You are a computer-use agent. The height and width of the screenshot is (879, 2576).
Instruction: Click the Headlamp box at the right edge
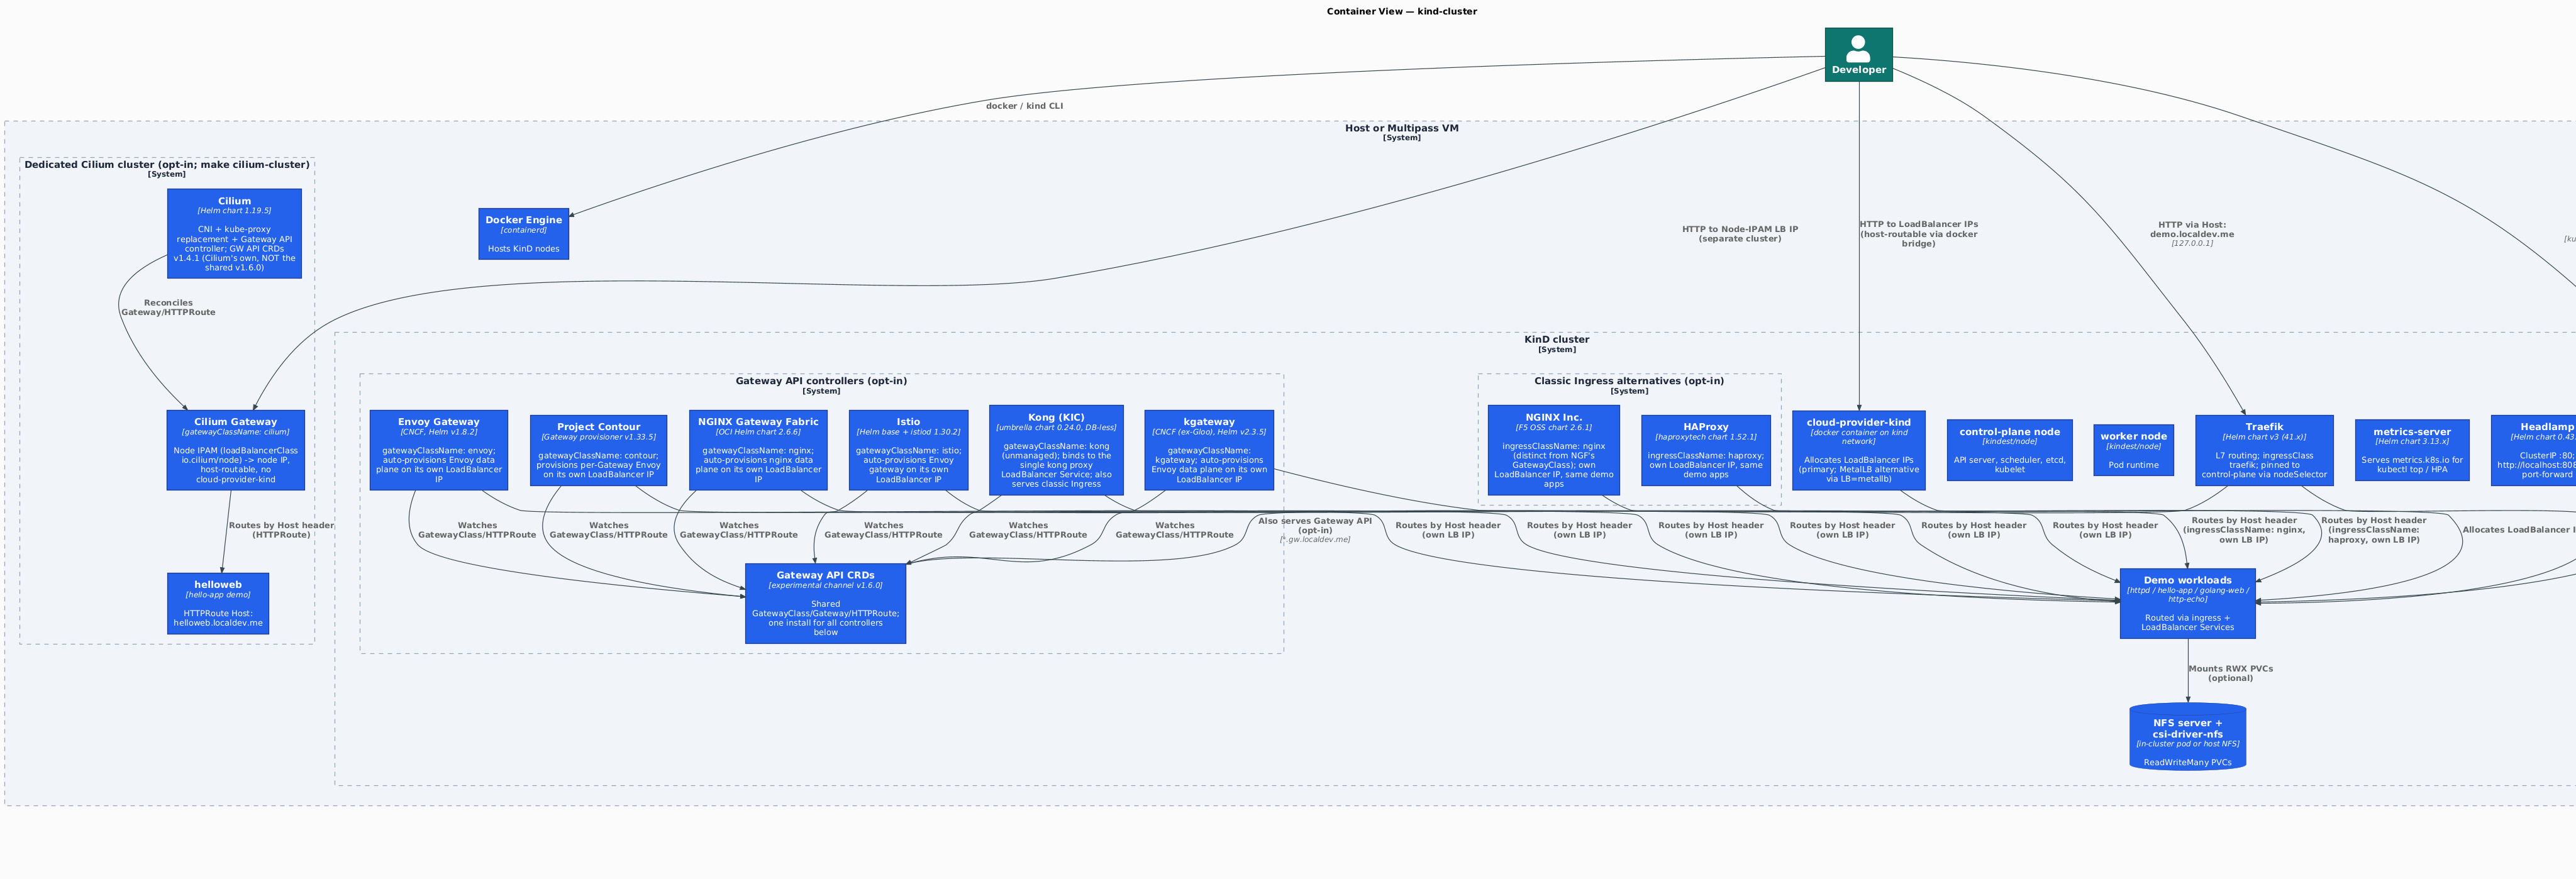point(2534,450)
